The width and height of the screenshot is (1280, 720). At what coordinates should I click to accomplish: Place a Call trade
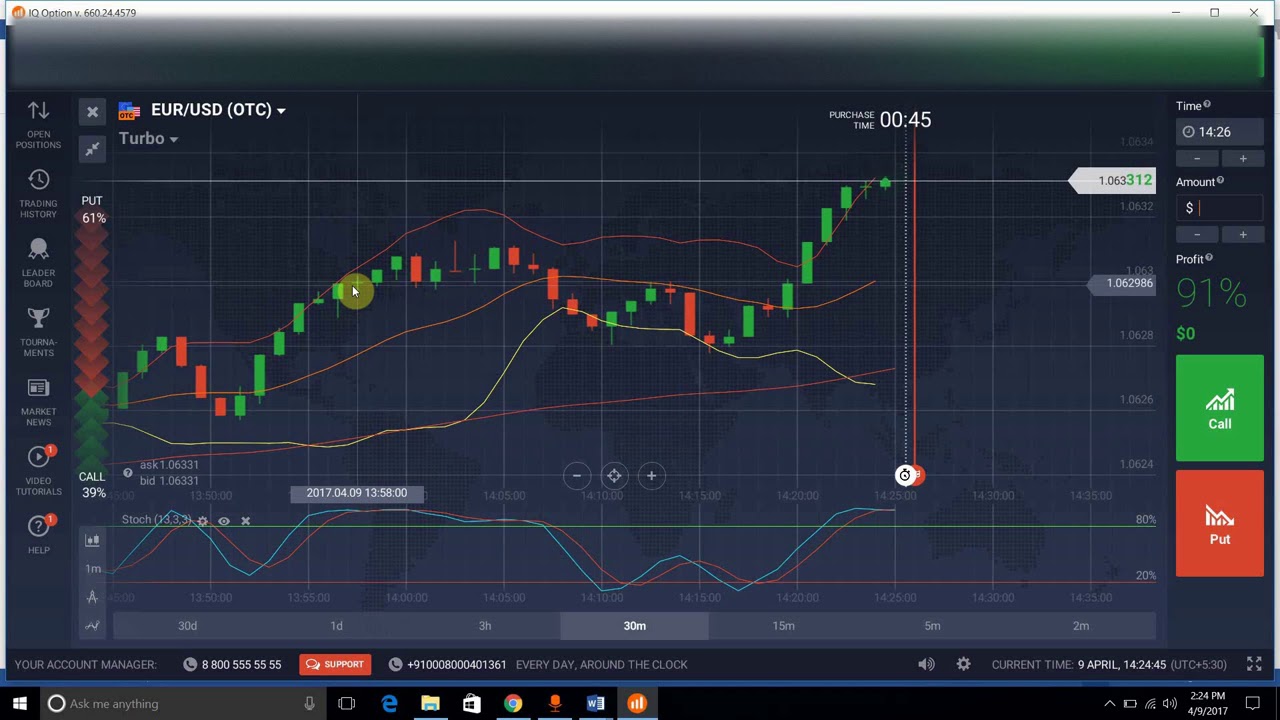[x=1219, y=408]
